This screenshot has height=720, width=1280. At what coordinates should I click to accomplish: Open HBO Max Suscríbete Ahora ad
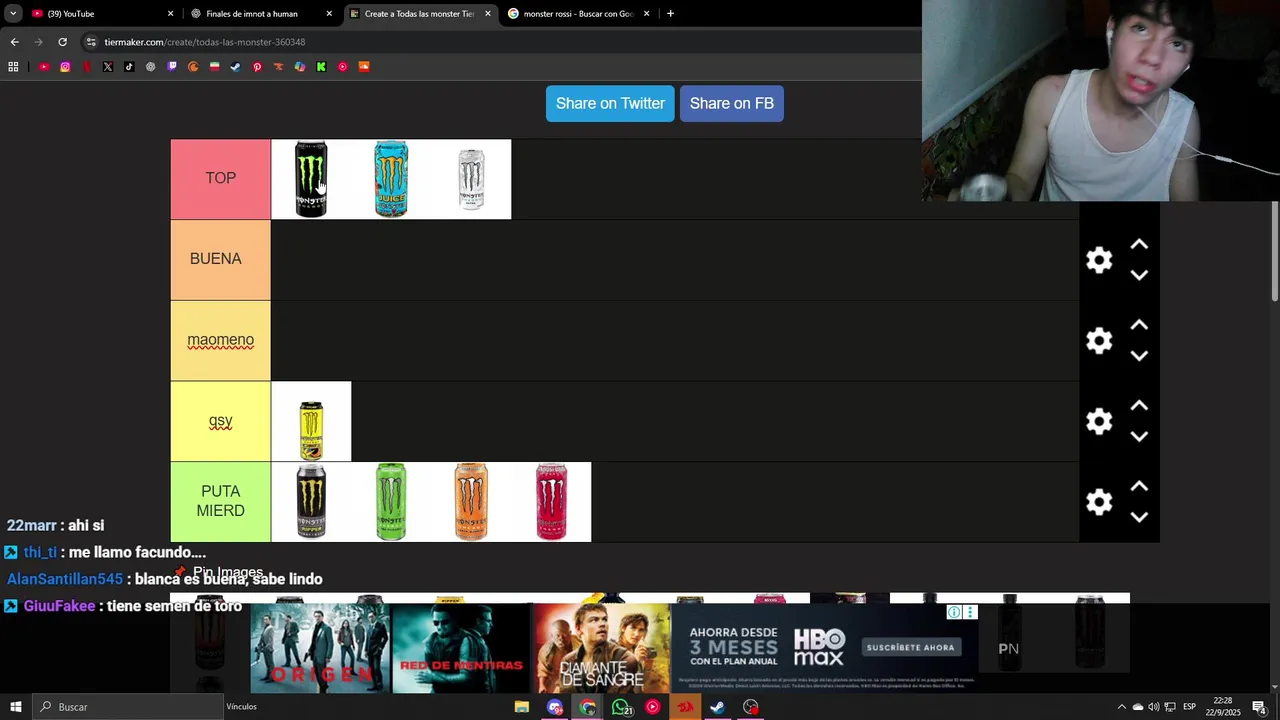click(x=910, y=647)
